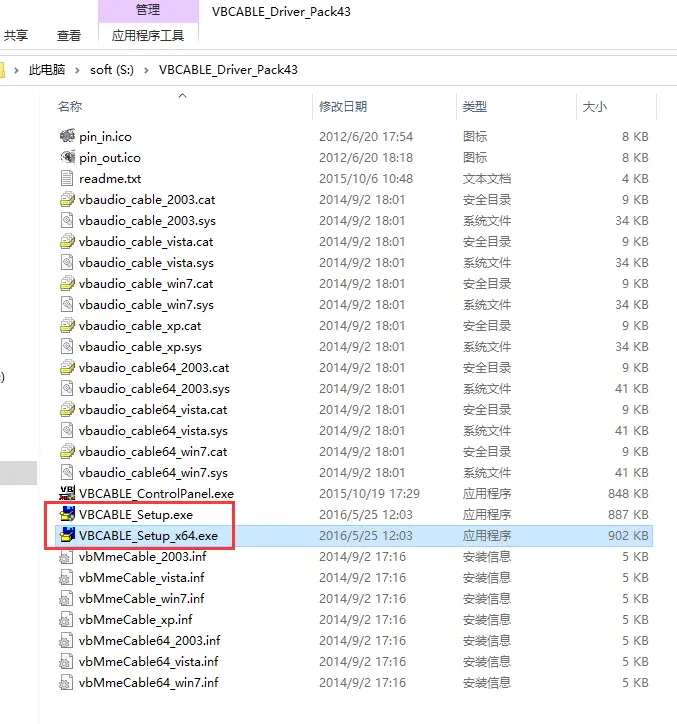Click the vbMmeCable_2003.inf file icon
The height and width of the screenshot is (724, 677).
tap(66, 556)
